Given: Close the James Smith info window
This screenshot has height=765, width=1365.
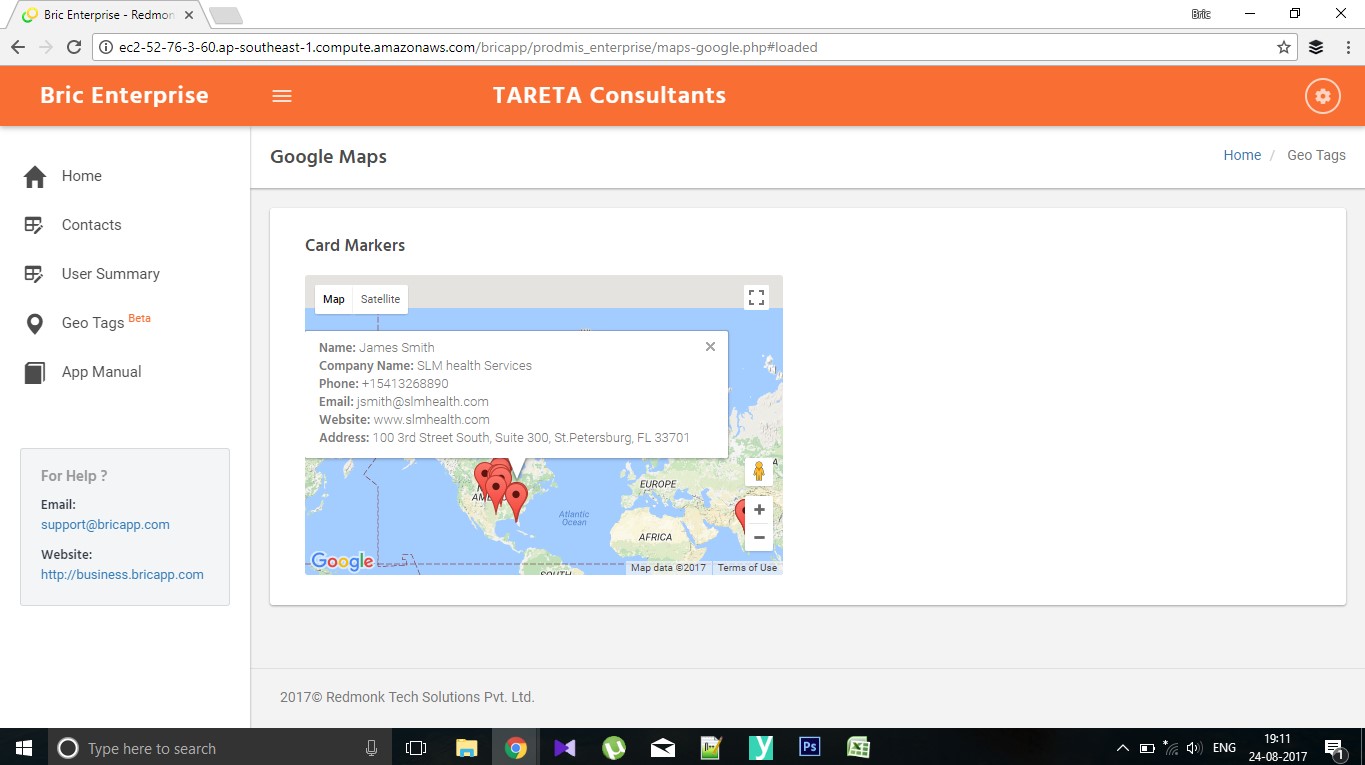Looking at the screenshot, I should point(710,347).
